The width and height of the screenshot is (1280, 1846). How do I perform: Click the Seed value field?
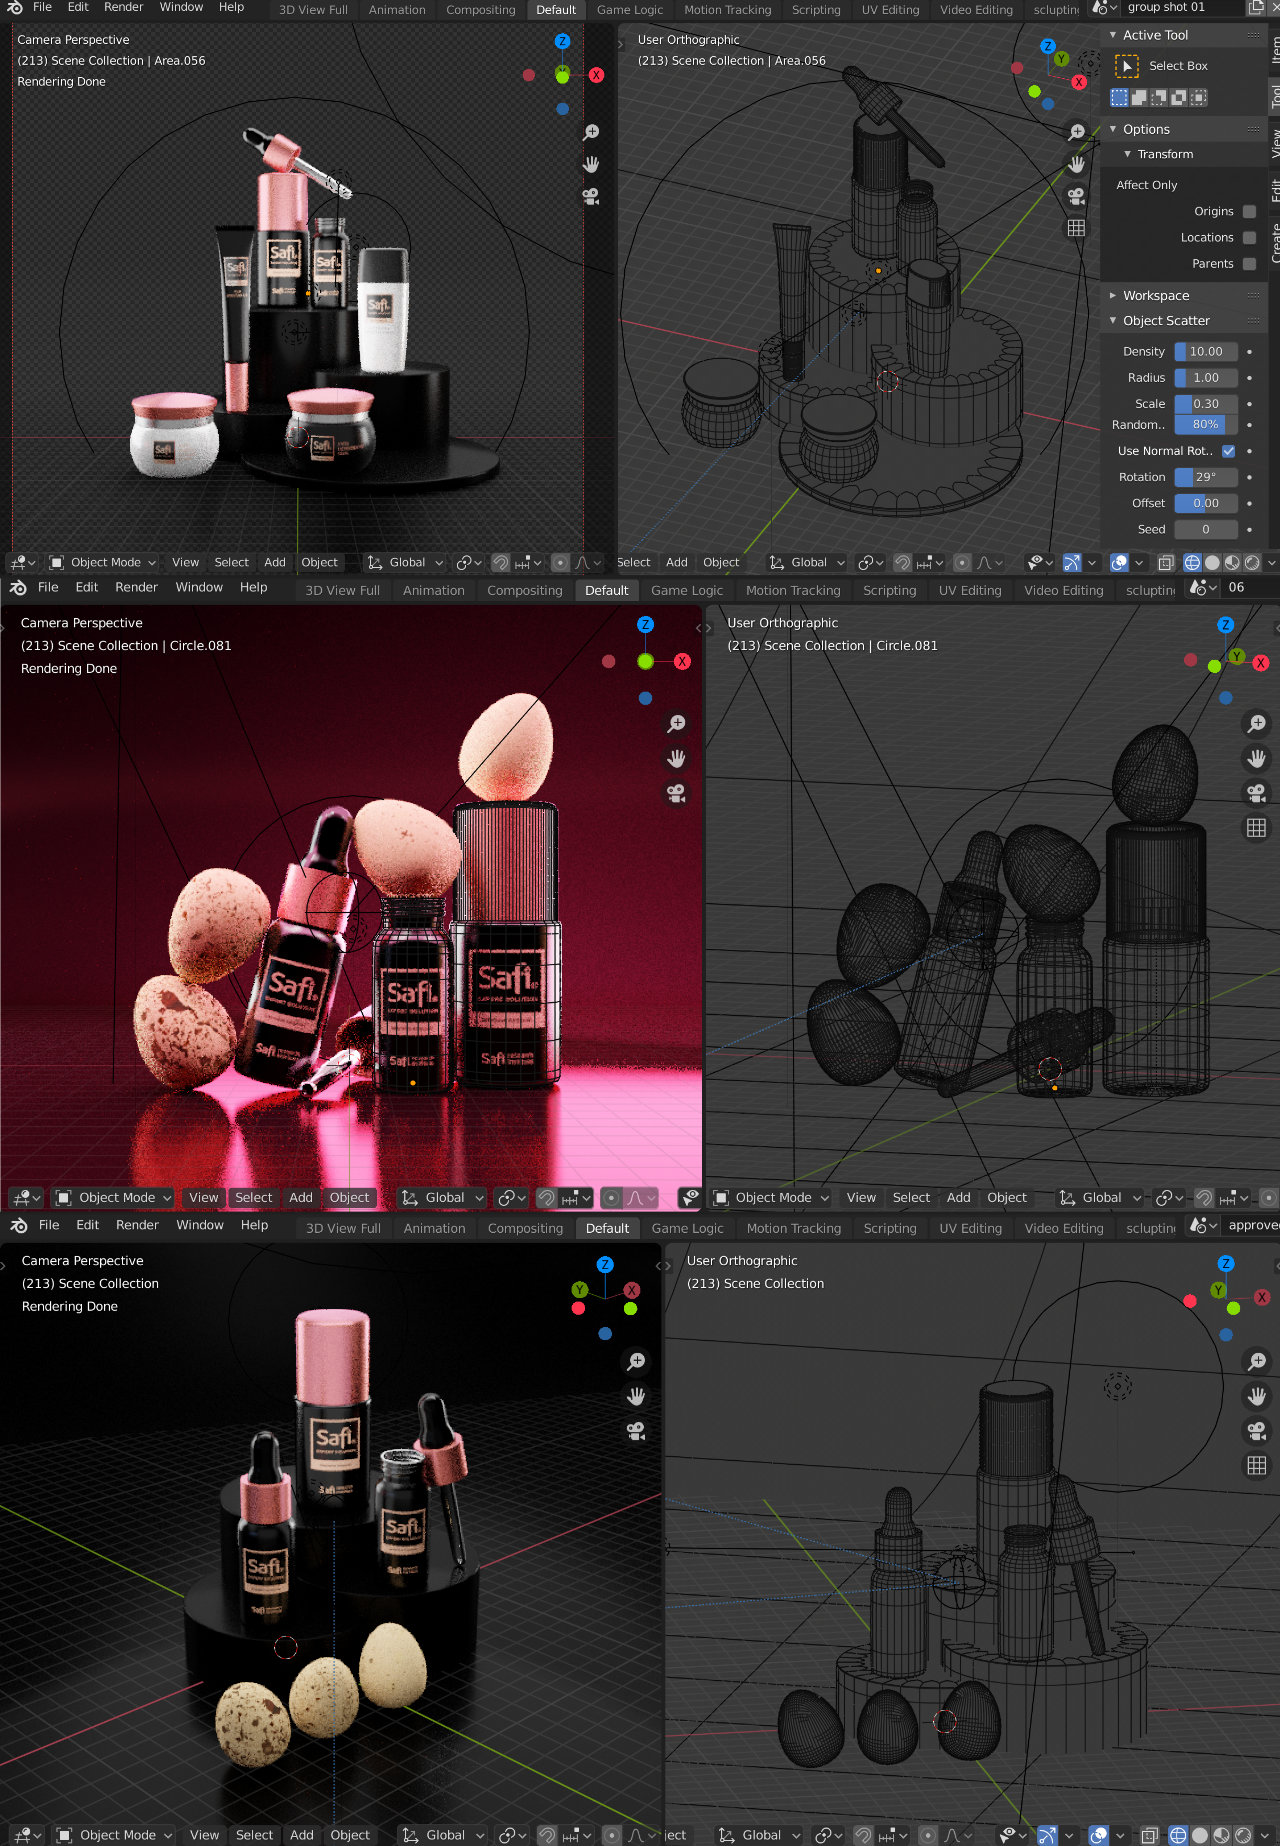coord(1205,530)
